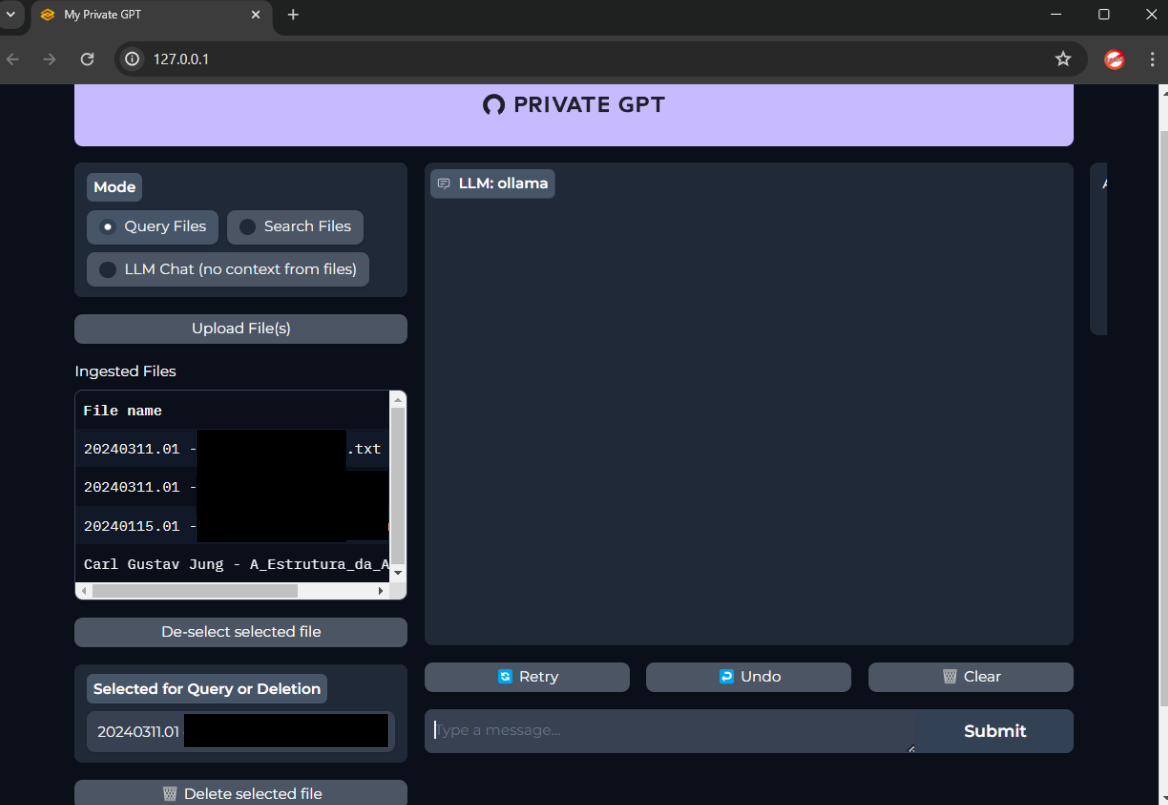The height and width of the screenshot is (805, 1168).
Task: Click the selected file 20240311.01 field
Action: 241,731
